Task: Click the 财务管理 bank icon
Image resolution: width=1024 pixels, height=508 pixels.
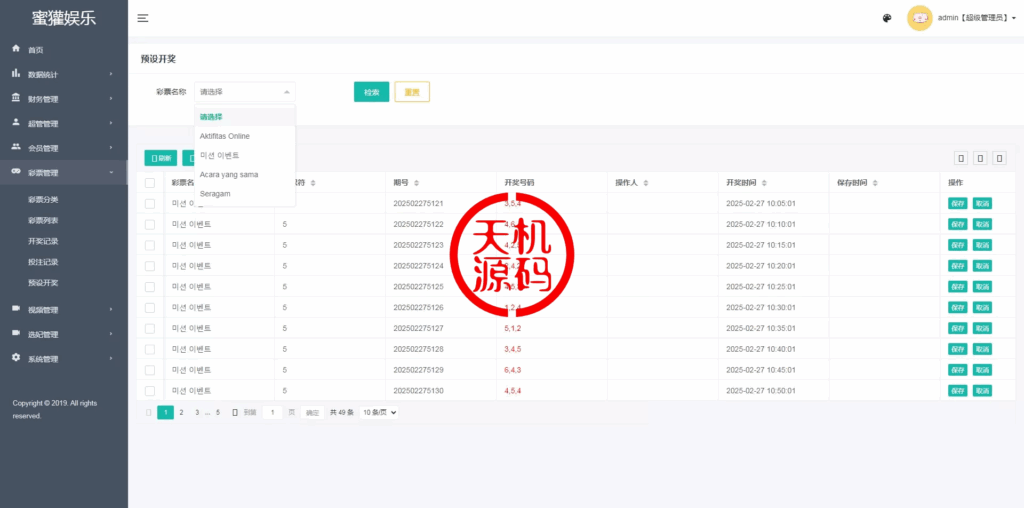Action: click(x=16, y=98)
